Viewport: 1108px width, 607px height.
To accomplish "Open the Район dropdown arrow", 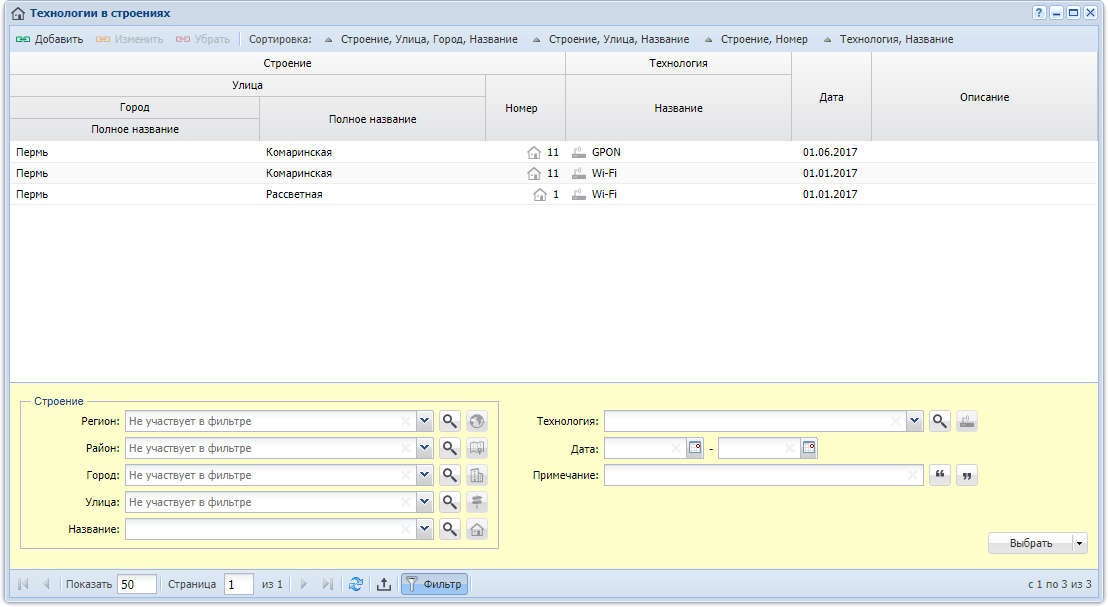I will [x=424, y=448].
